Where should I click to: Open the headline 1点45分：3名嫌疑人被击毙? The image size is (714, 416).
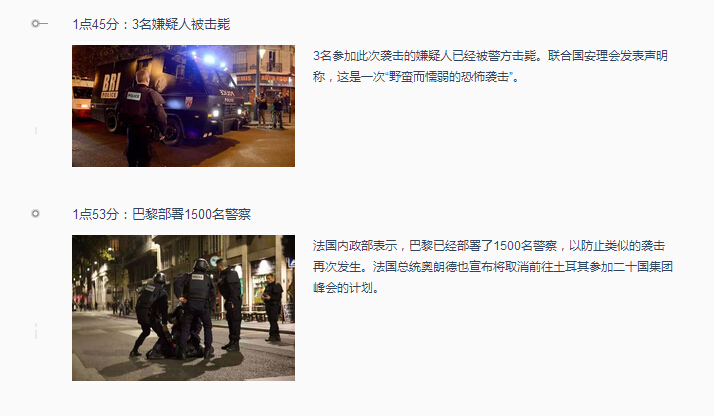tap(151, 24)
